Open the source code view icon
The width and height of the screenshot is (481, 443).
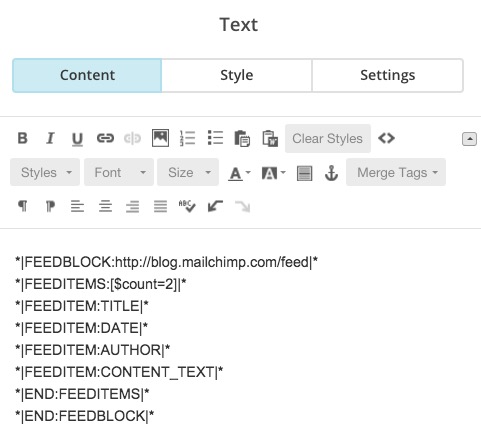386,138
